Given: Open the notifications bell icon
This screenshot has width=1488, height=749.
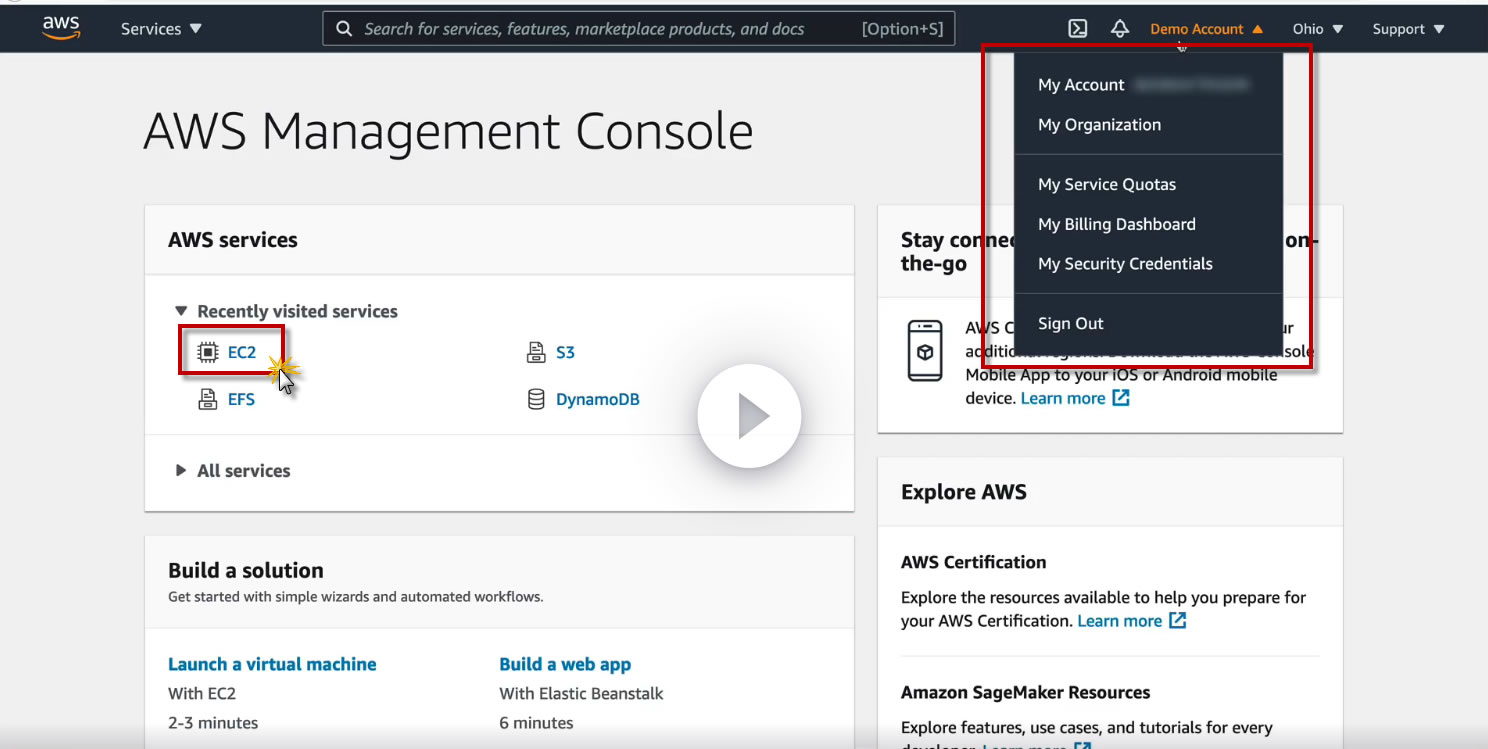Looking at the screenshot, I should point(1120,29).
